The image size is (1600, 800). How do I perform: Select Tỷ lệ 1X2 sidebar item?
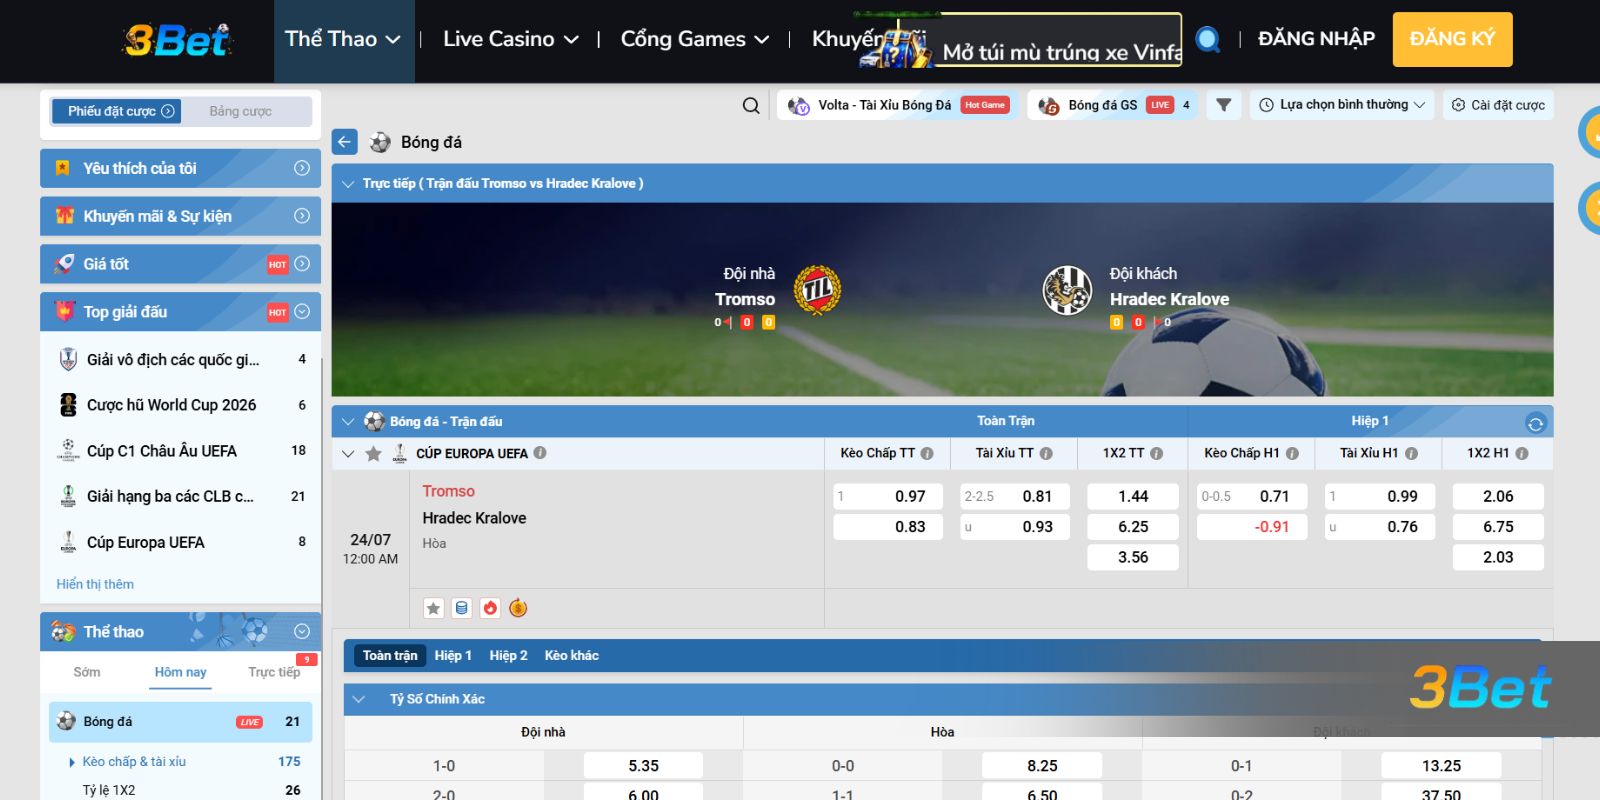(109, 790)
